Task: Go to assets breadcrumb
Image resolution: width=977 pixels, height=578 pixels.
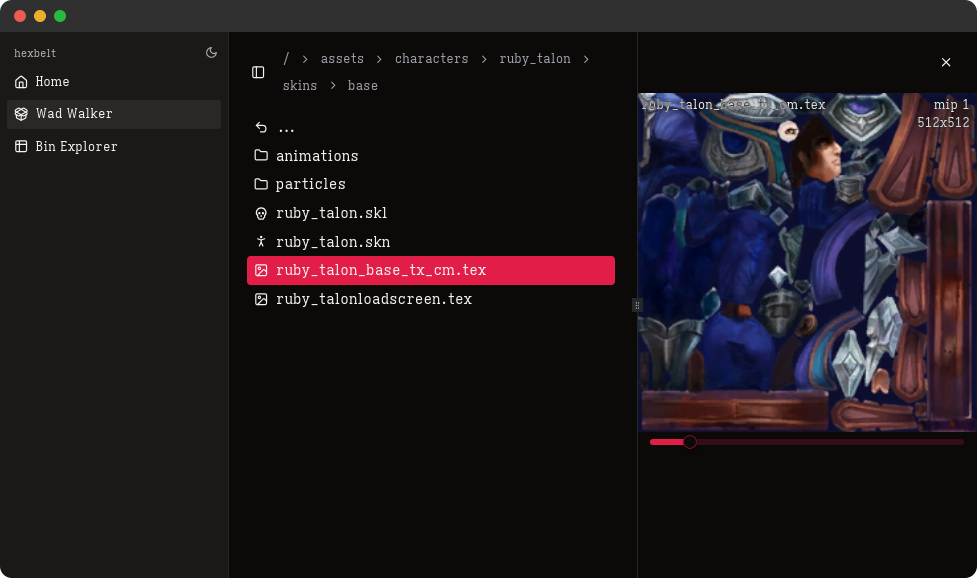Action: (x=342, y=59)
